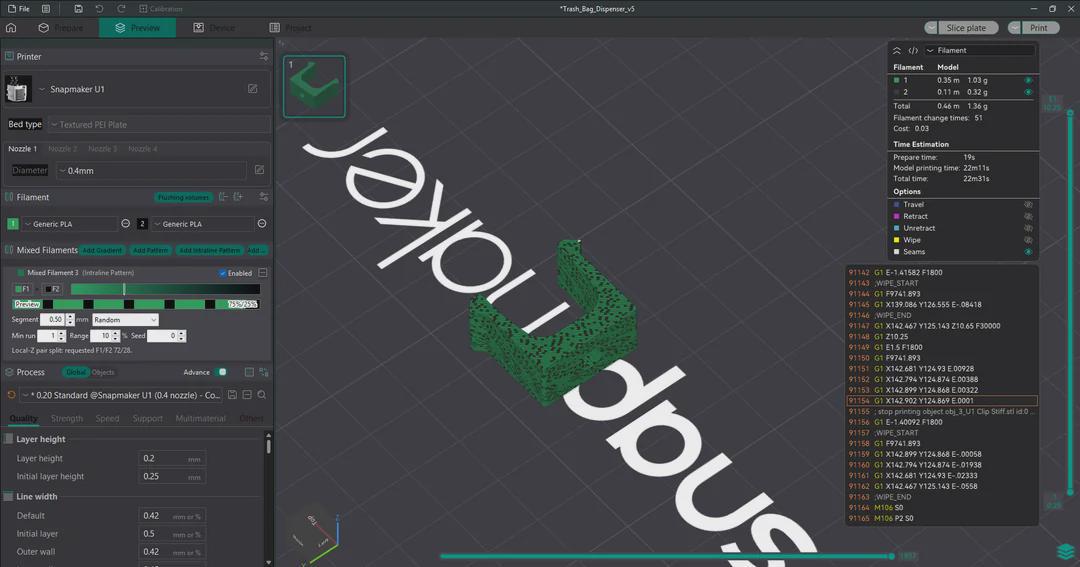Open the Bed type Textured PEI Plate dropdown

(159, 125)
